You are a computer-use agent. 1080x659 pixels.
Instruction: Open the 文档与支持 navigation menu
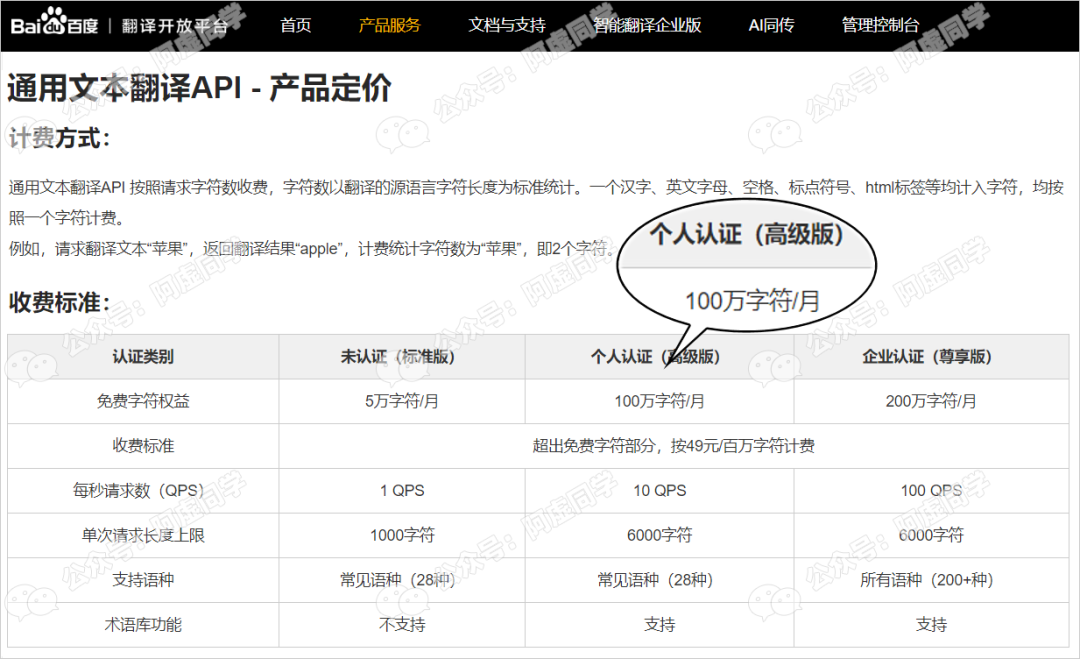507,25
